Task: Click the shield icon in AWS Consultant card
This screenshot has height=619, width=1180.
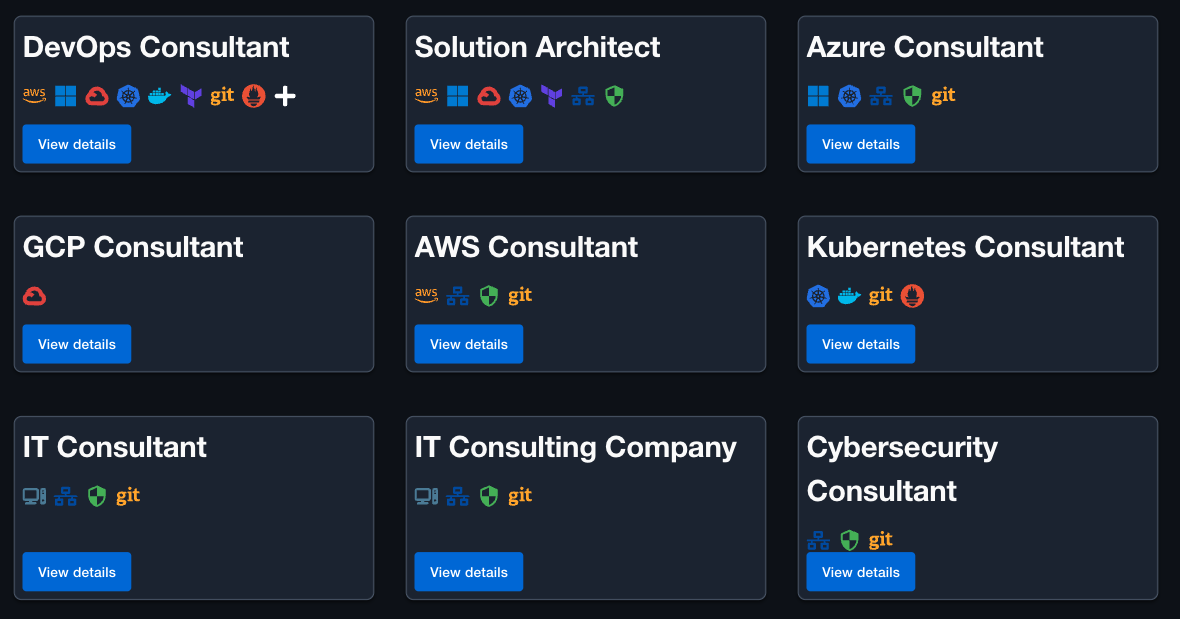Action: (489, 296)
